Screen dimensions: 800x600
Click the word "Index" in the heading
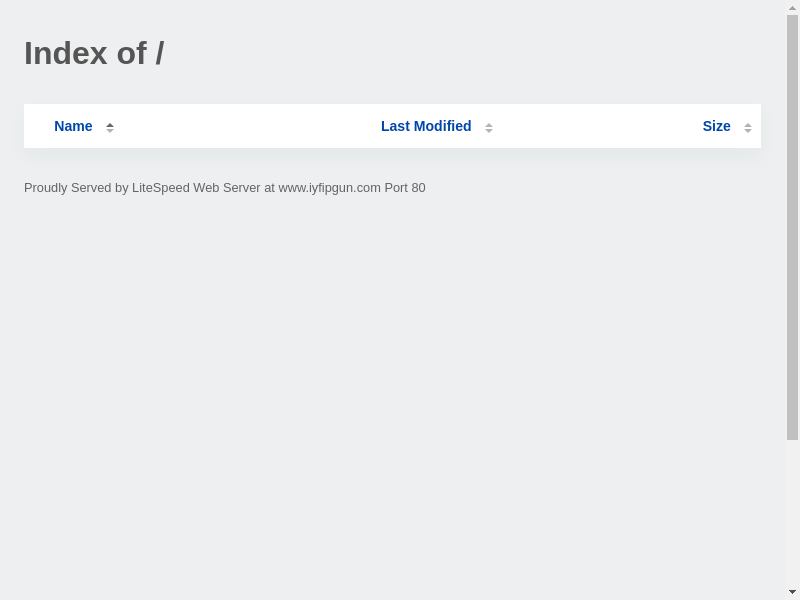pos(65,53)
